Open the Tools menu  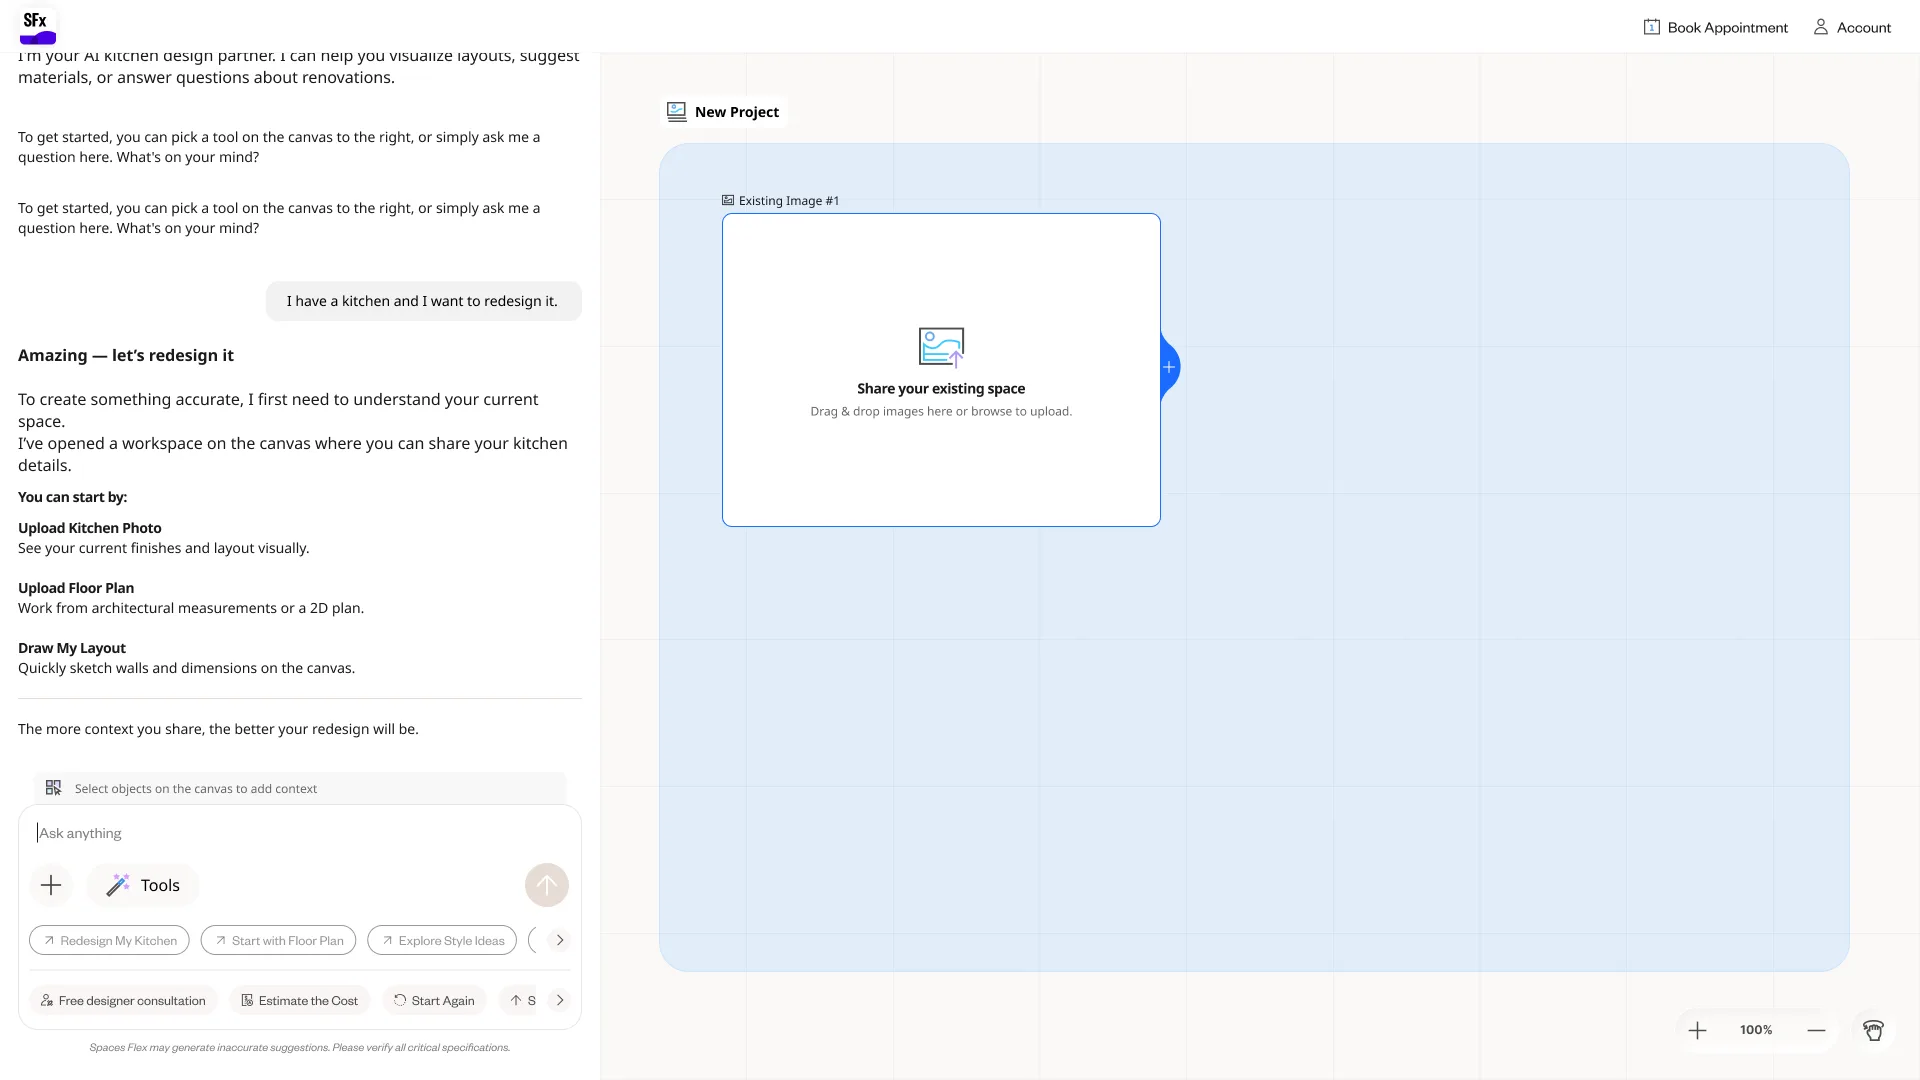point(143,885)
